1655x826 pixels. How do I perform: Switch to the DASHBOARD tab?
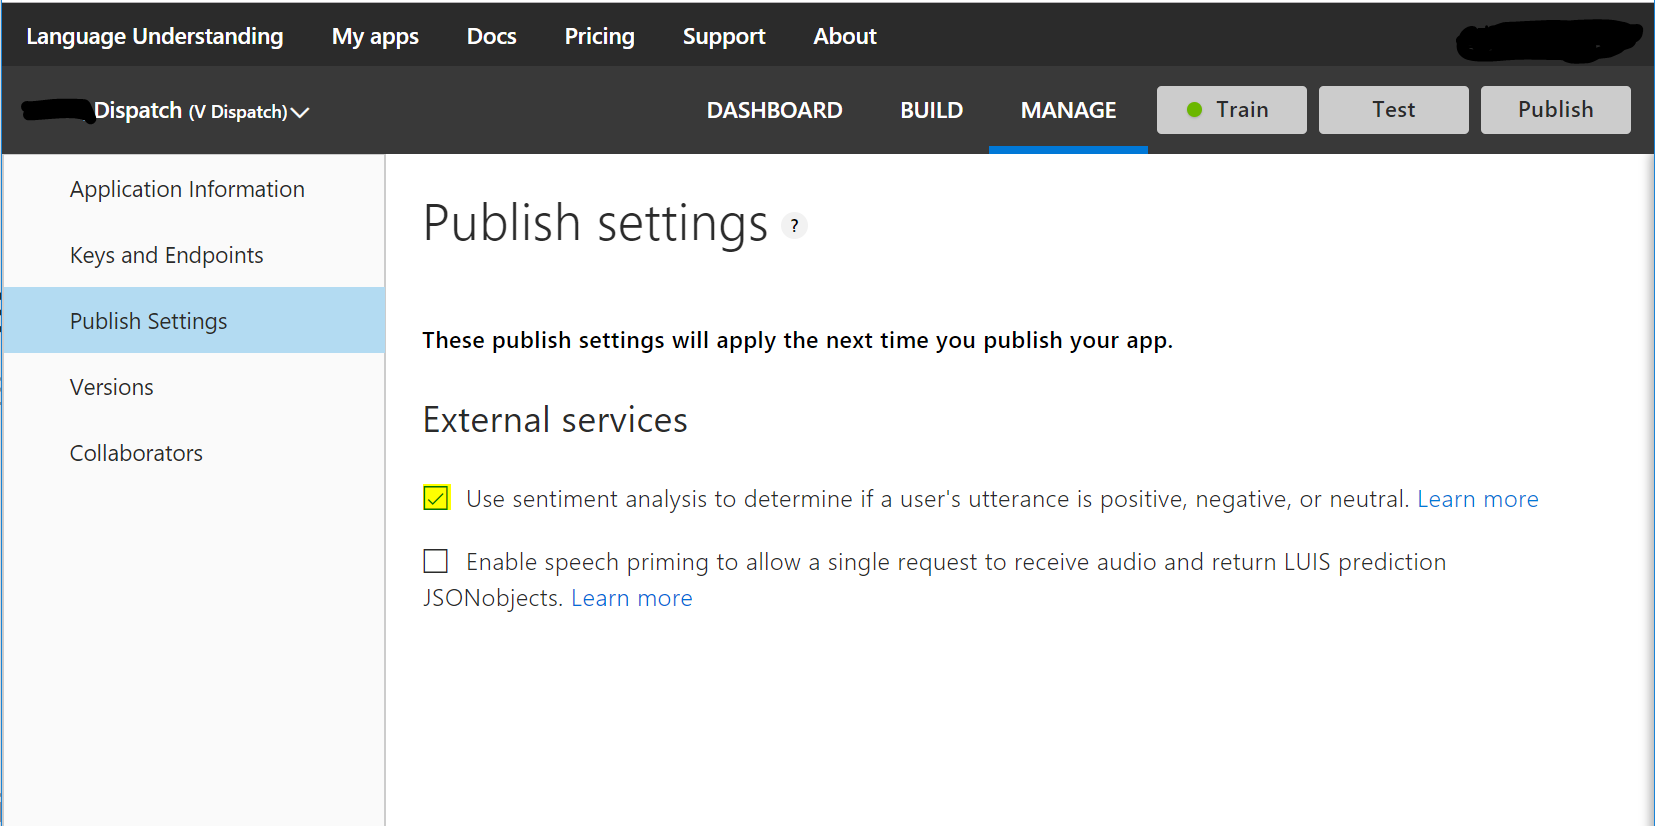tap(775, 110)
